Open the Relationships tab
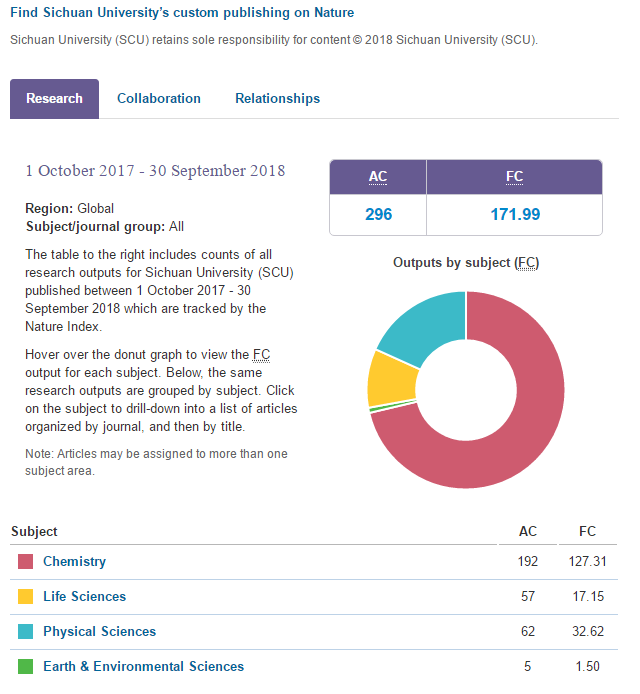The height and width of the screenshot is (694, 640). tap(277, 98)
